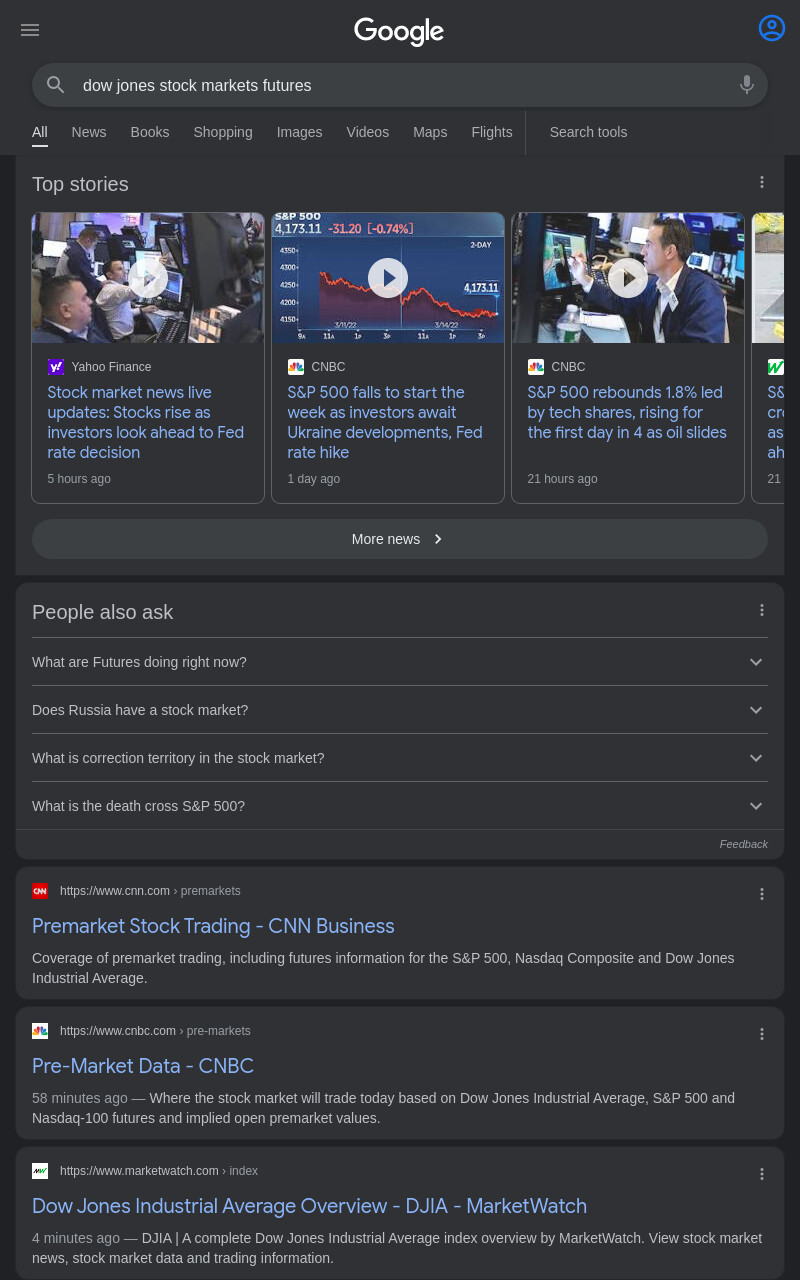Expand 'What is correction territory' question
The width and height of the screenshot is (800, 1280).
coord(400,758)
